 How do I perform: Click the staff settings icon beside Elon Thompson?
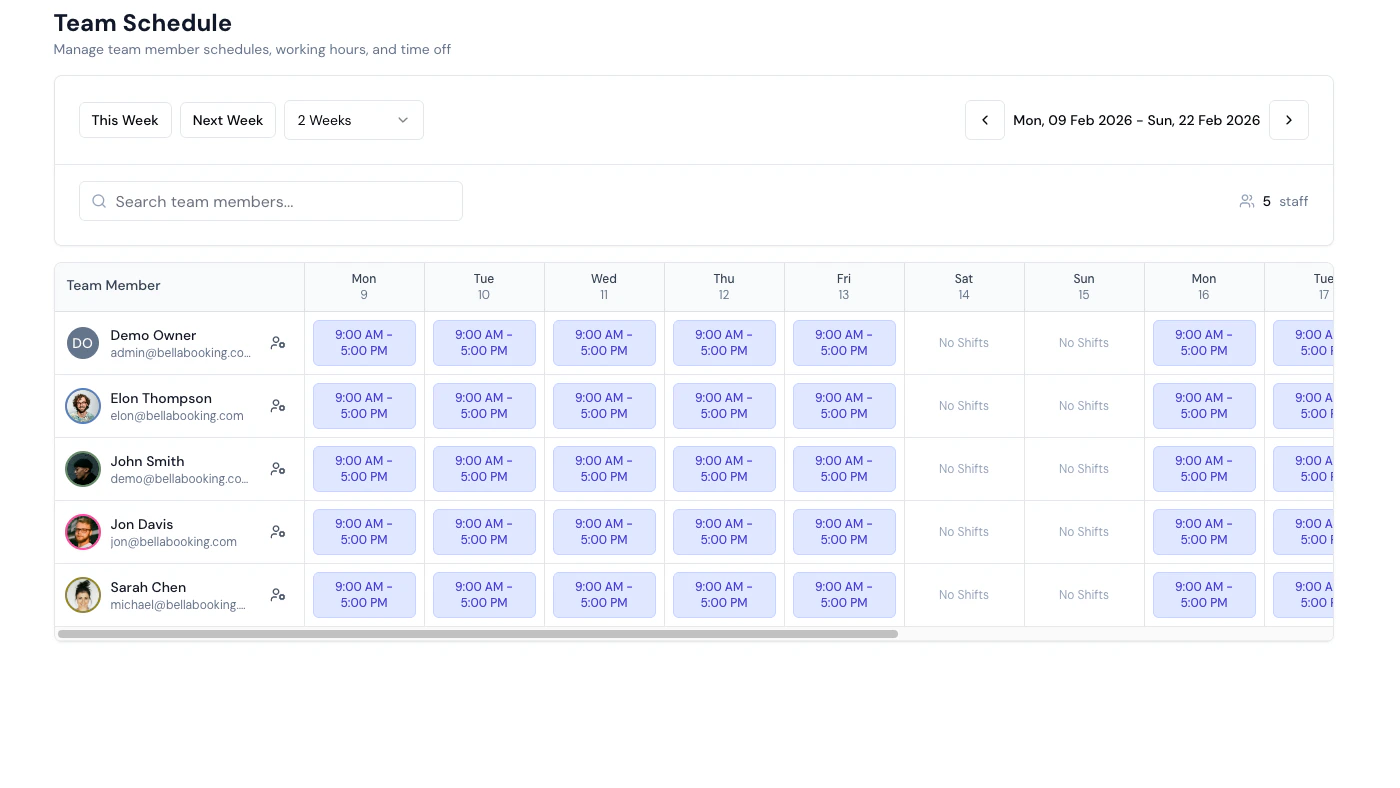tap(277, 405)
